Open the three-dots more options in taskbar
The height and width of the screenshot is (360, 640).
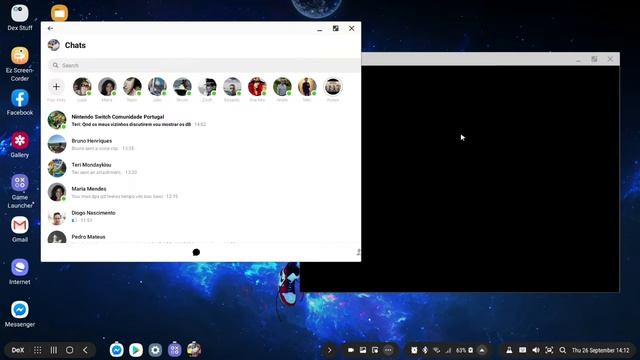point(388,350)
